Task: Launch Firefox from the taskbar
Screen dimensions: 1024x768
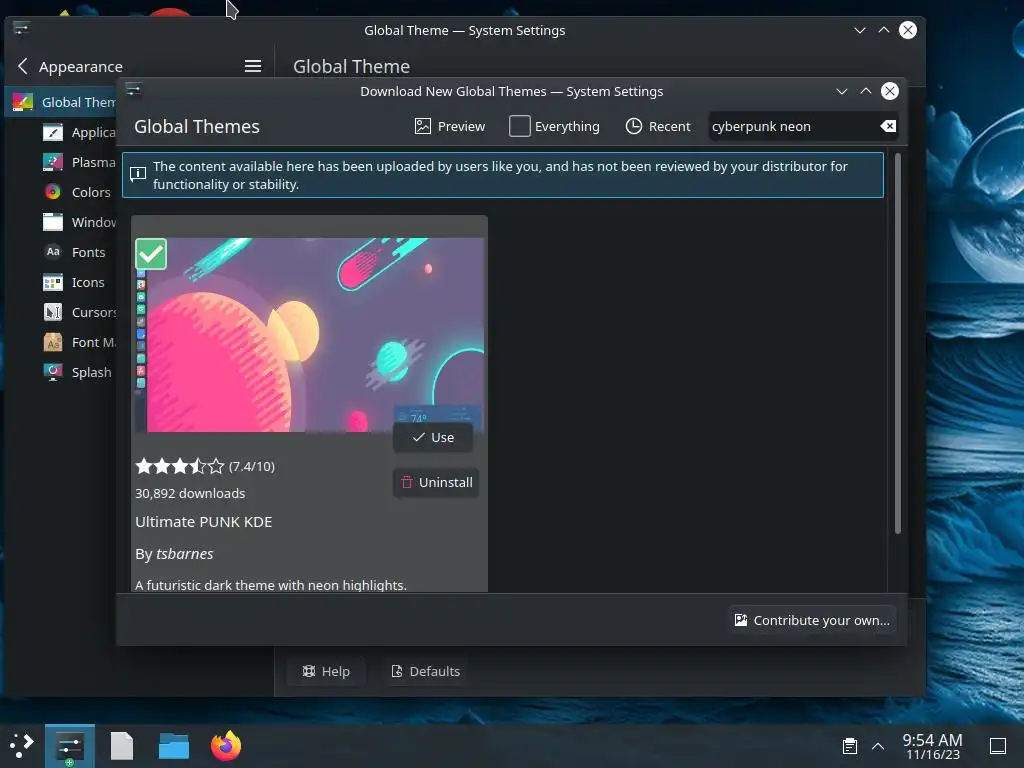Action: 226,746
